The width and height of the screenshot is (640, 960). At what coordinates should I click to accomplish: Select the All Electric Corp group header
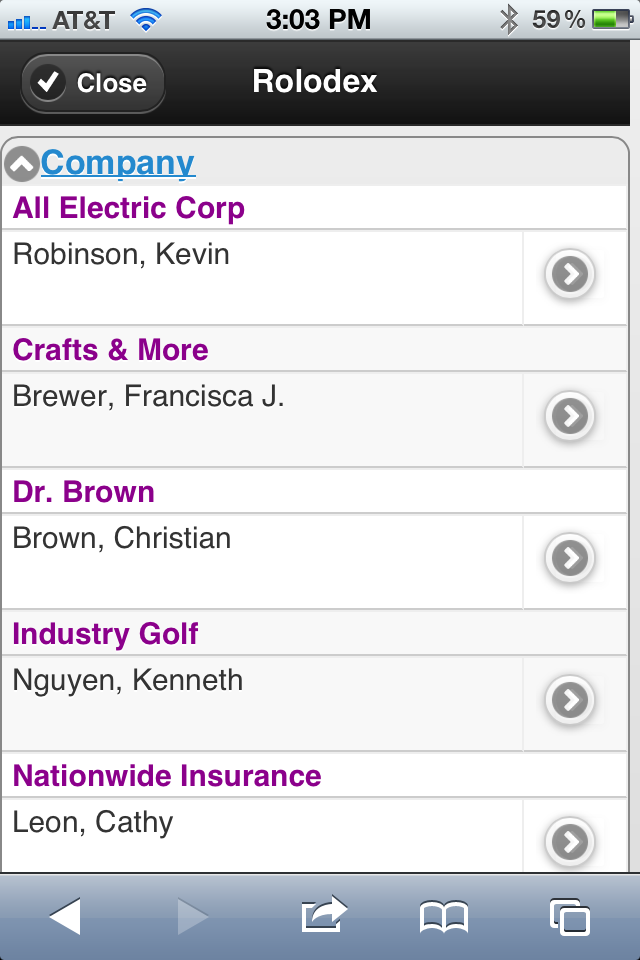[x=314, y=208]
